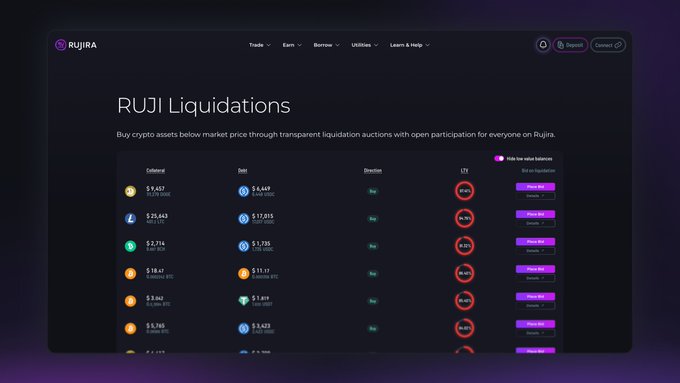Toggle Hide low value balances switch
The height and width of the screenshot is (383, 680).
pyautogui.click(x=499, y=158)
